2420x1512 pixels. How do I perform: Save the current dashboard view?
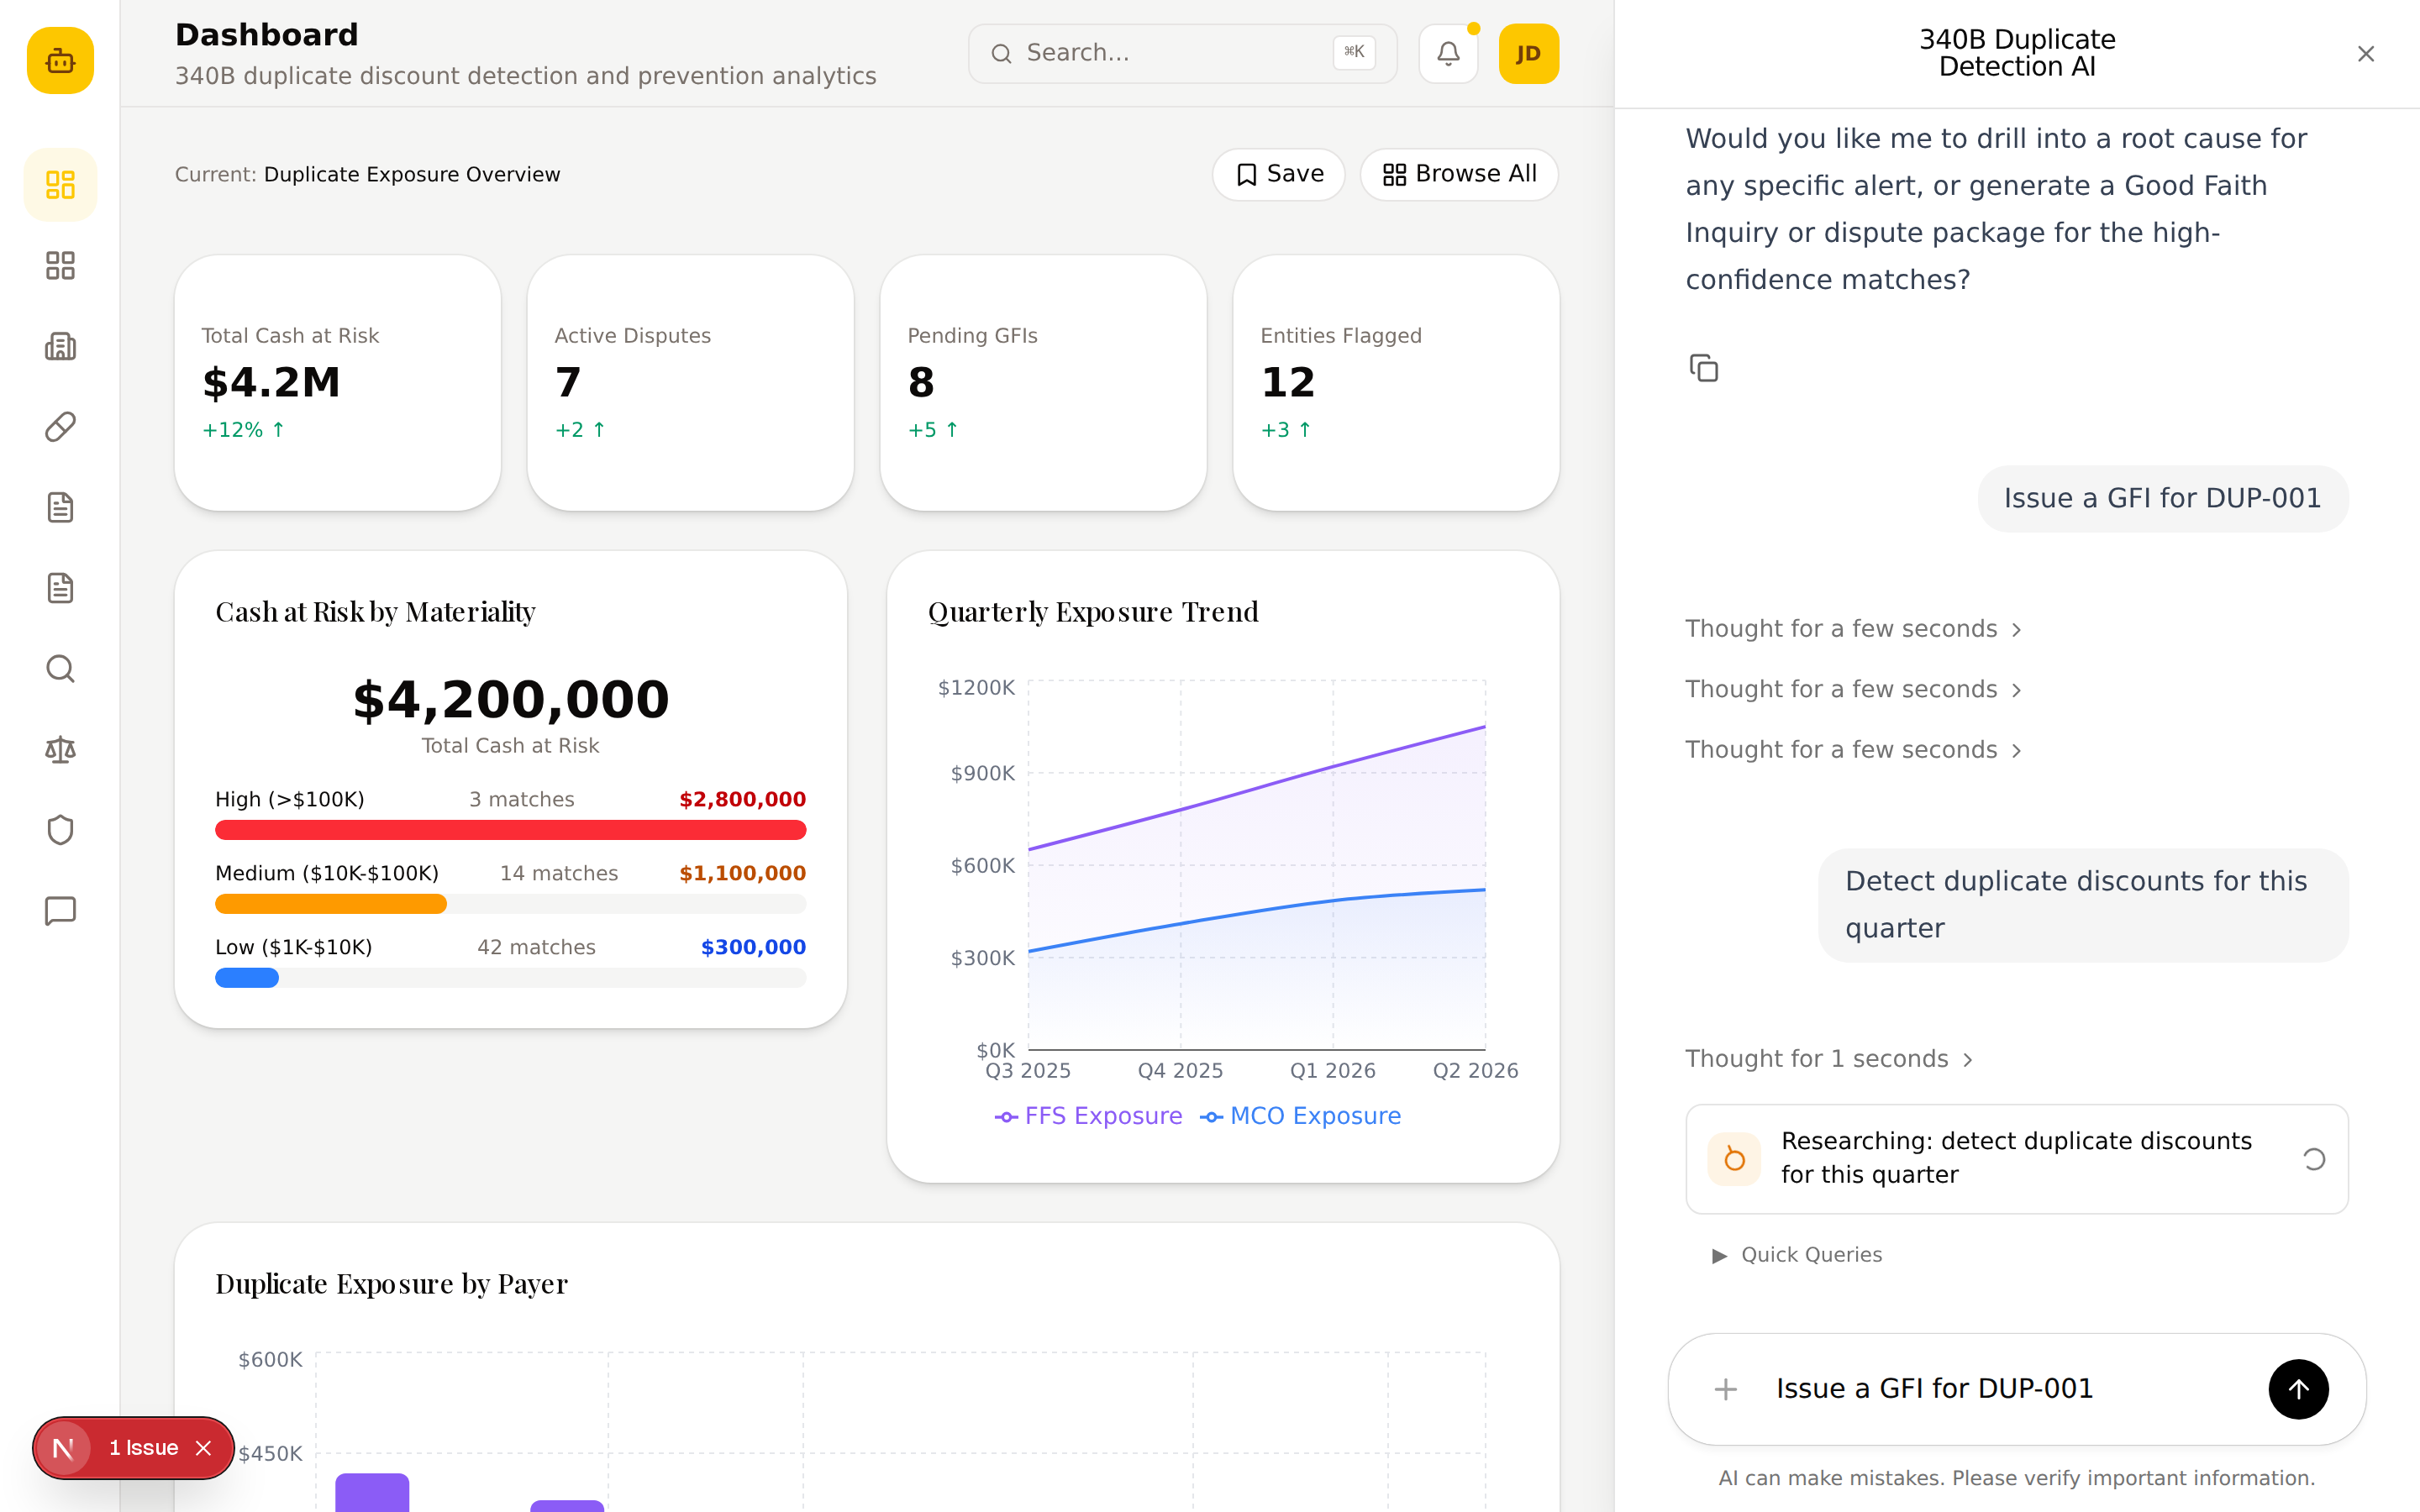[1279, 174]
